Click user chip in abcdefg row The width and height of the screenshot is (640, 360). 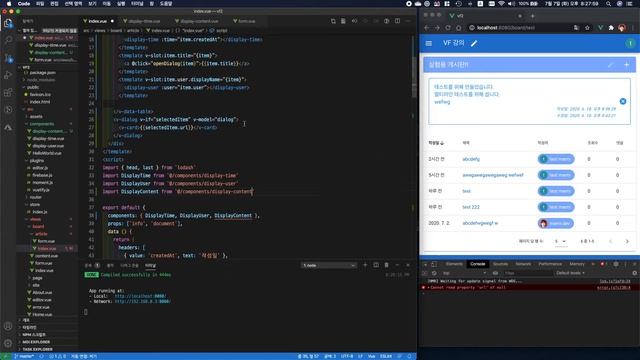[x=556, y=159]
